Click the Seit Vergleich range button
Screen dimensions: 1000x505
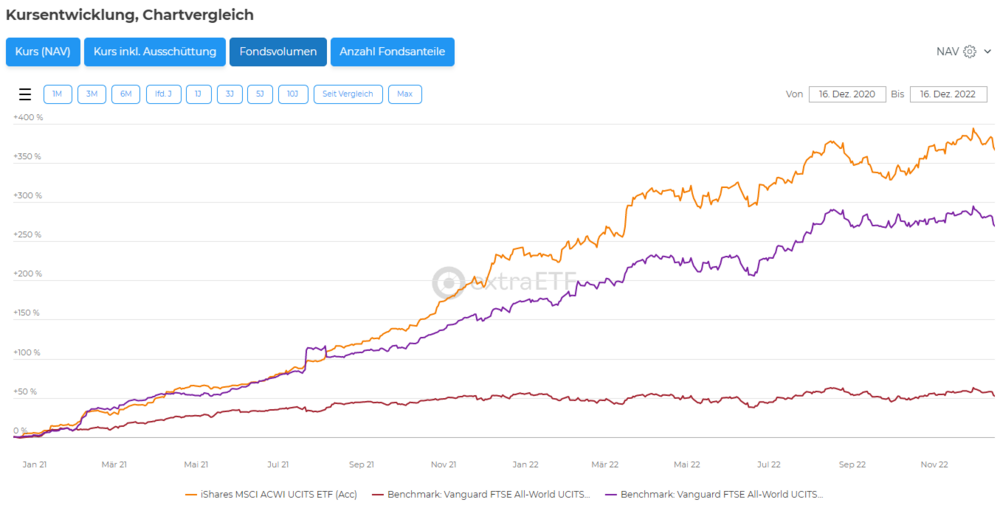pos(347,94)
